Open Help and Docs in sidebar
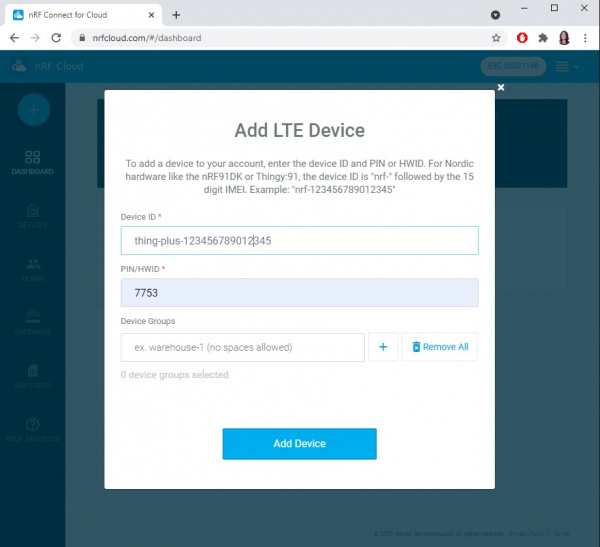 33,430
